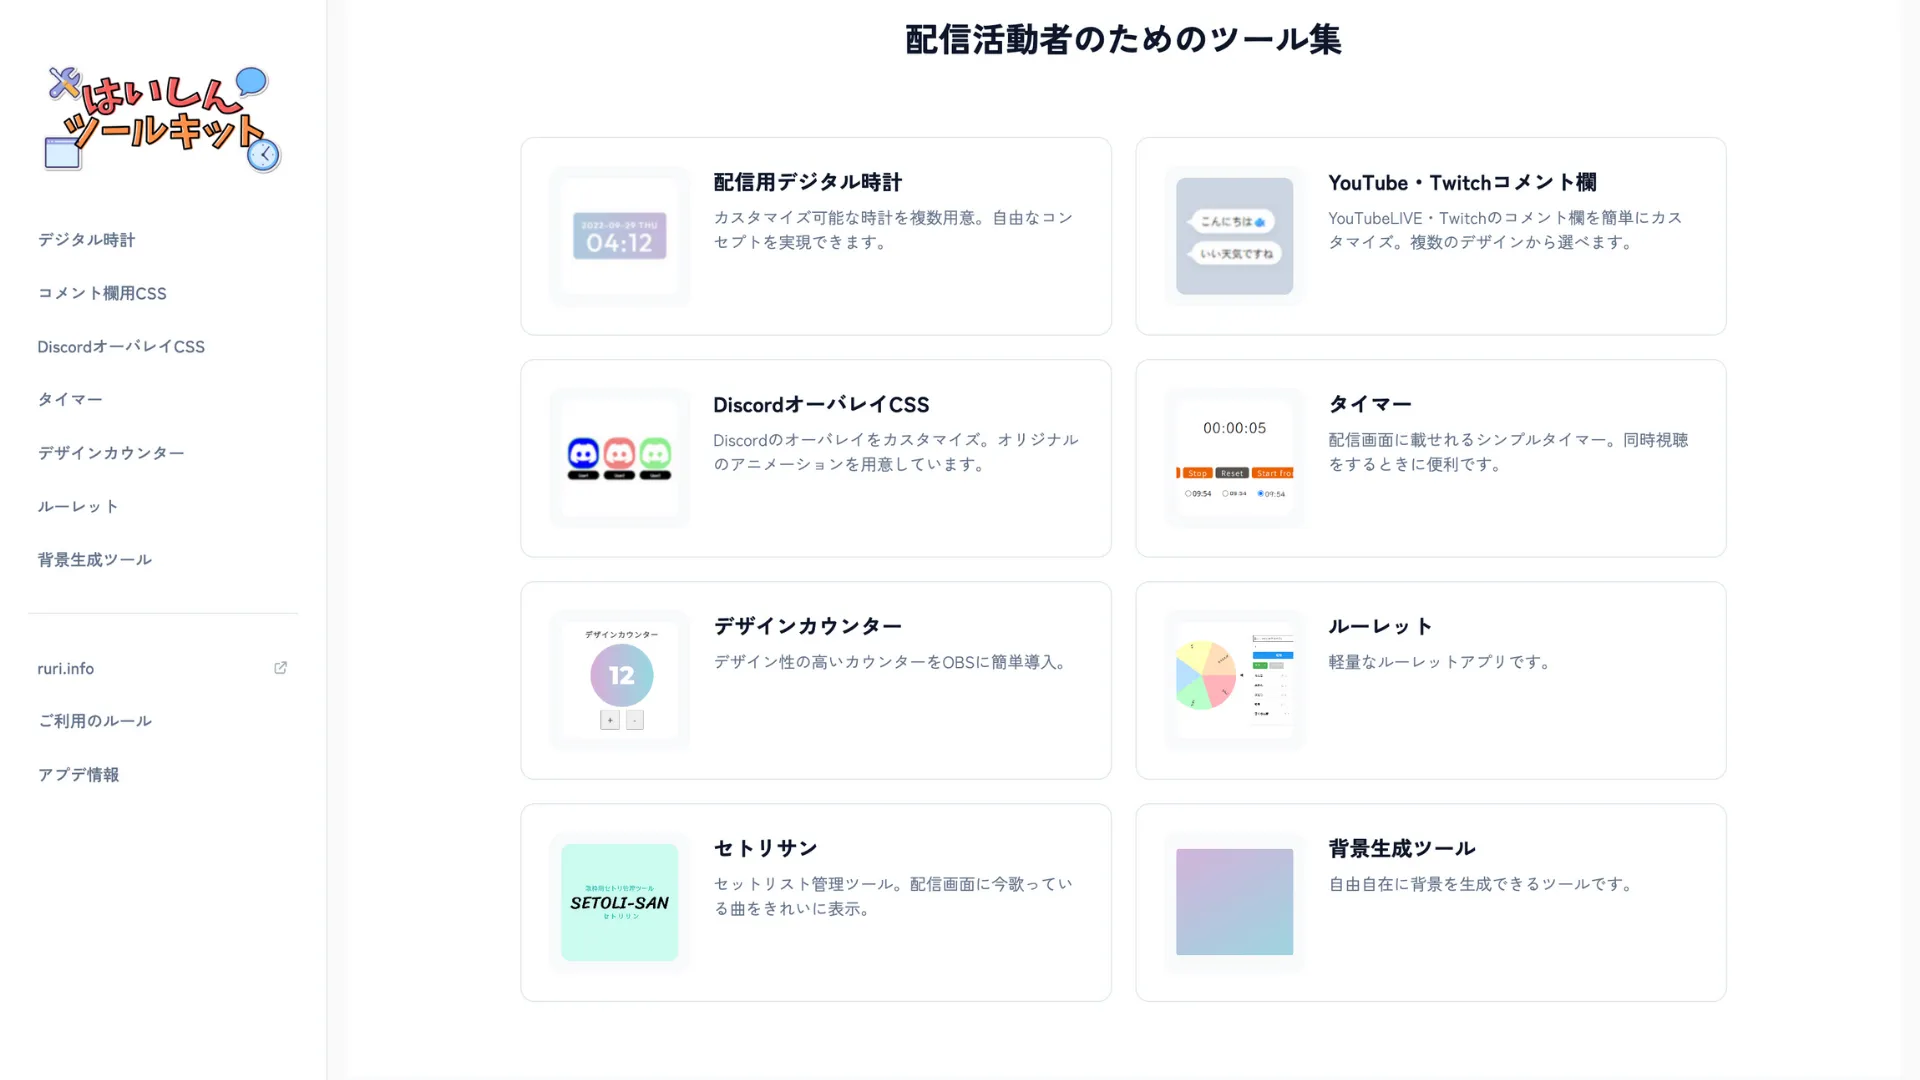
Task: Click description セットリスト管理ツール
Action: (x=893, y=896)
